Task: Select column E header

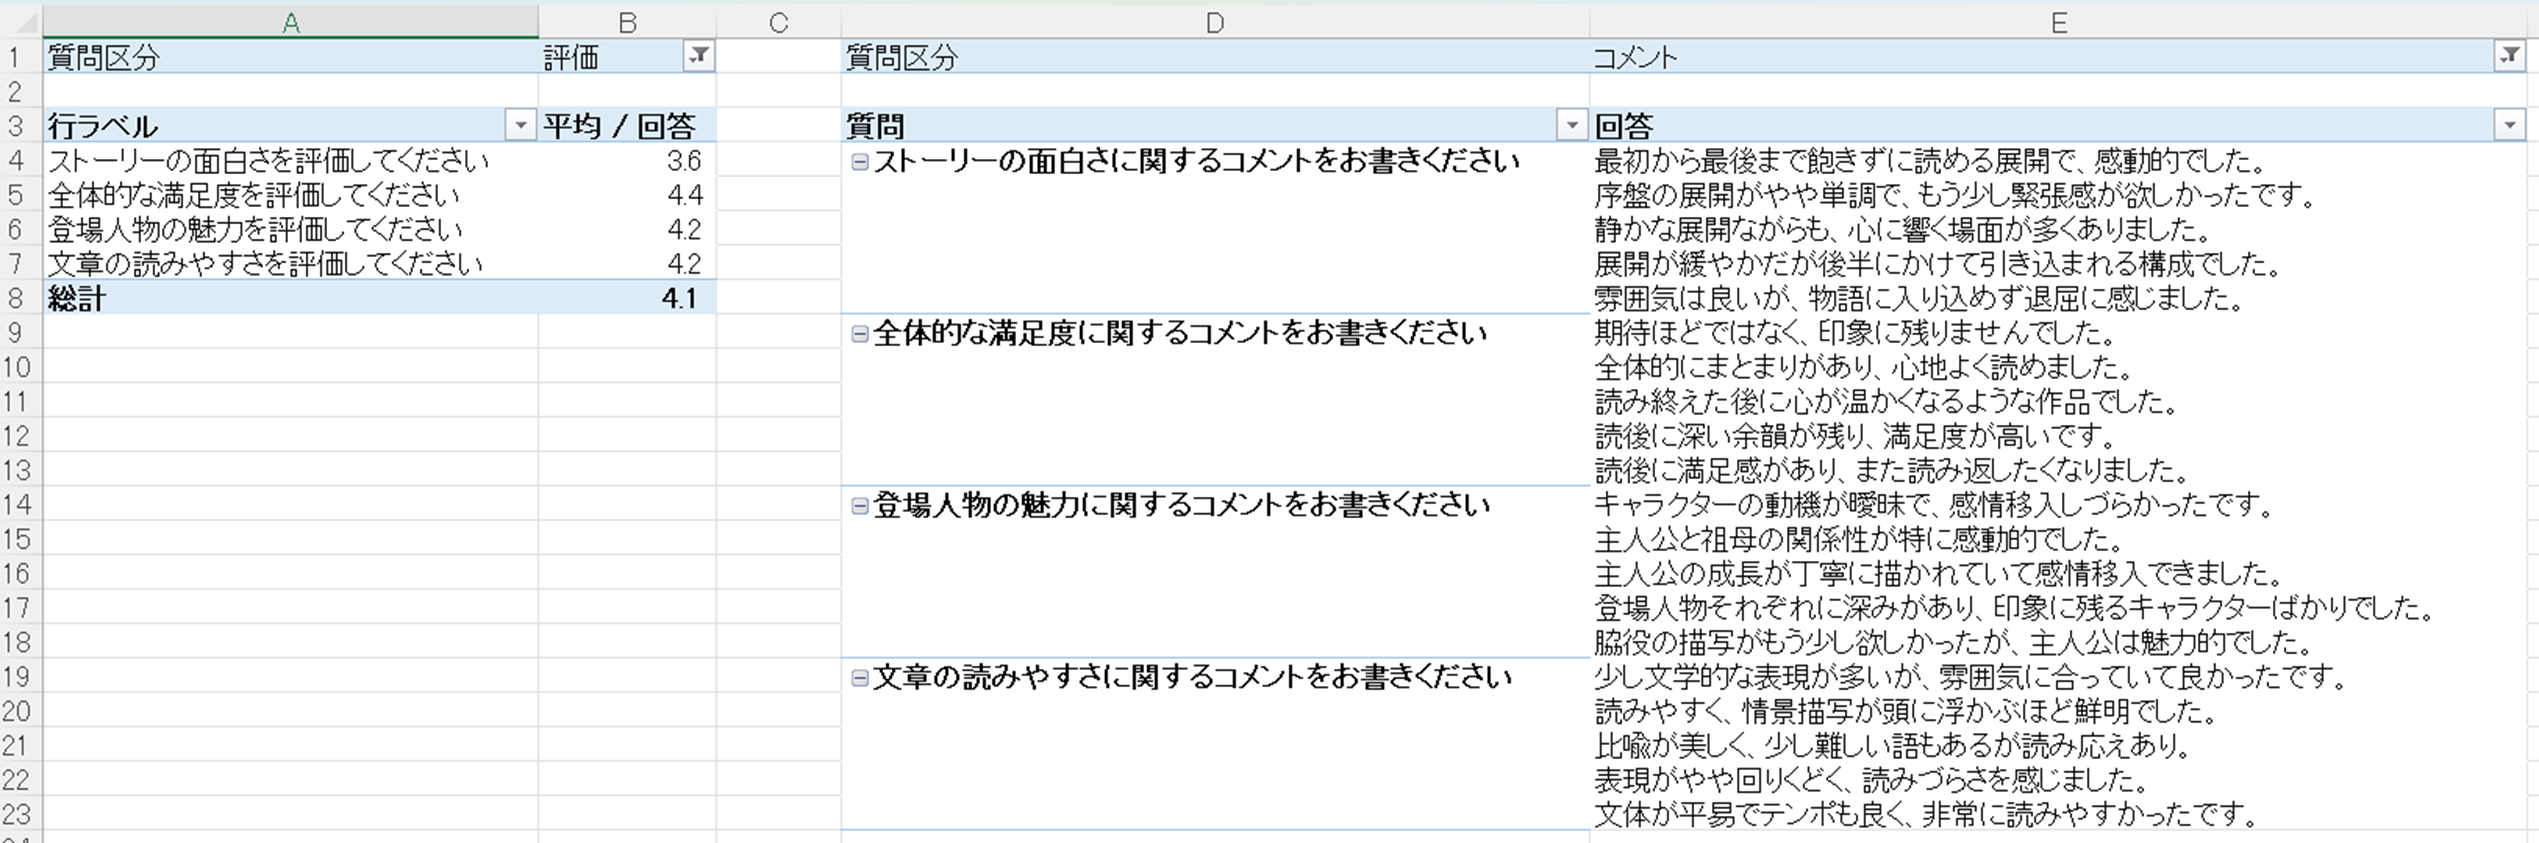Action: pos(2058,22)
